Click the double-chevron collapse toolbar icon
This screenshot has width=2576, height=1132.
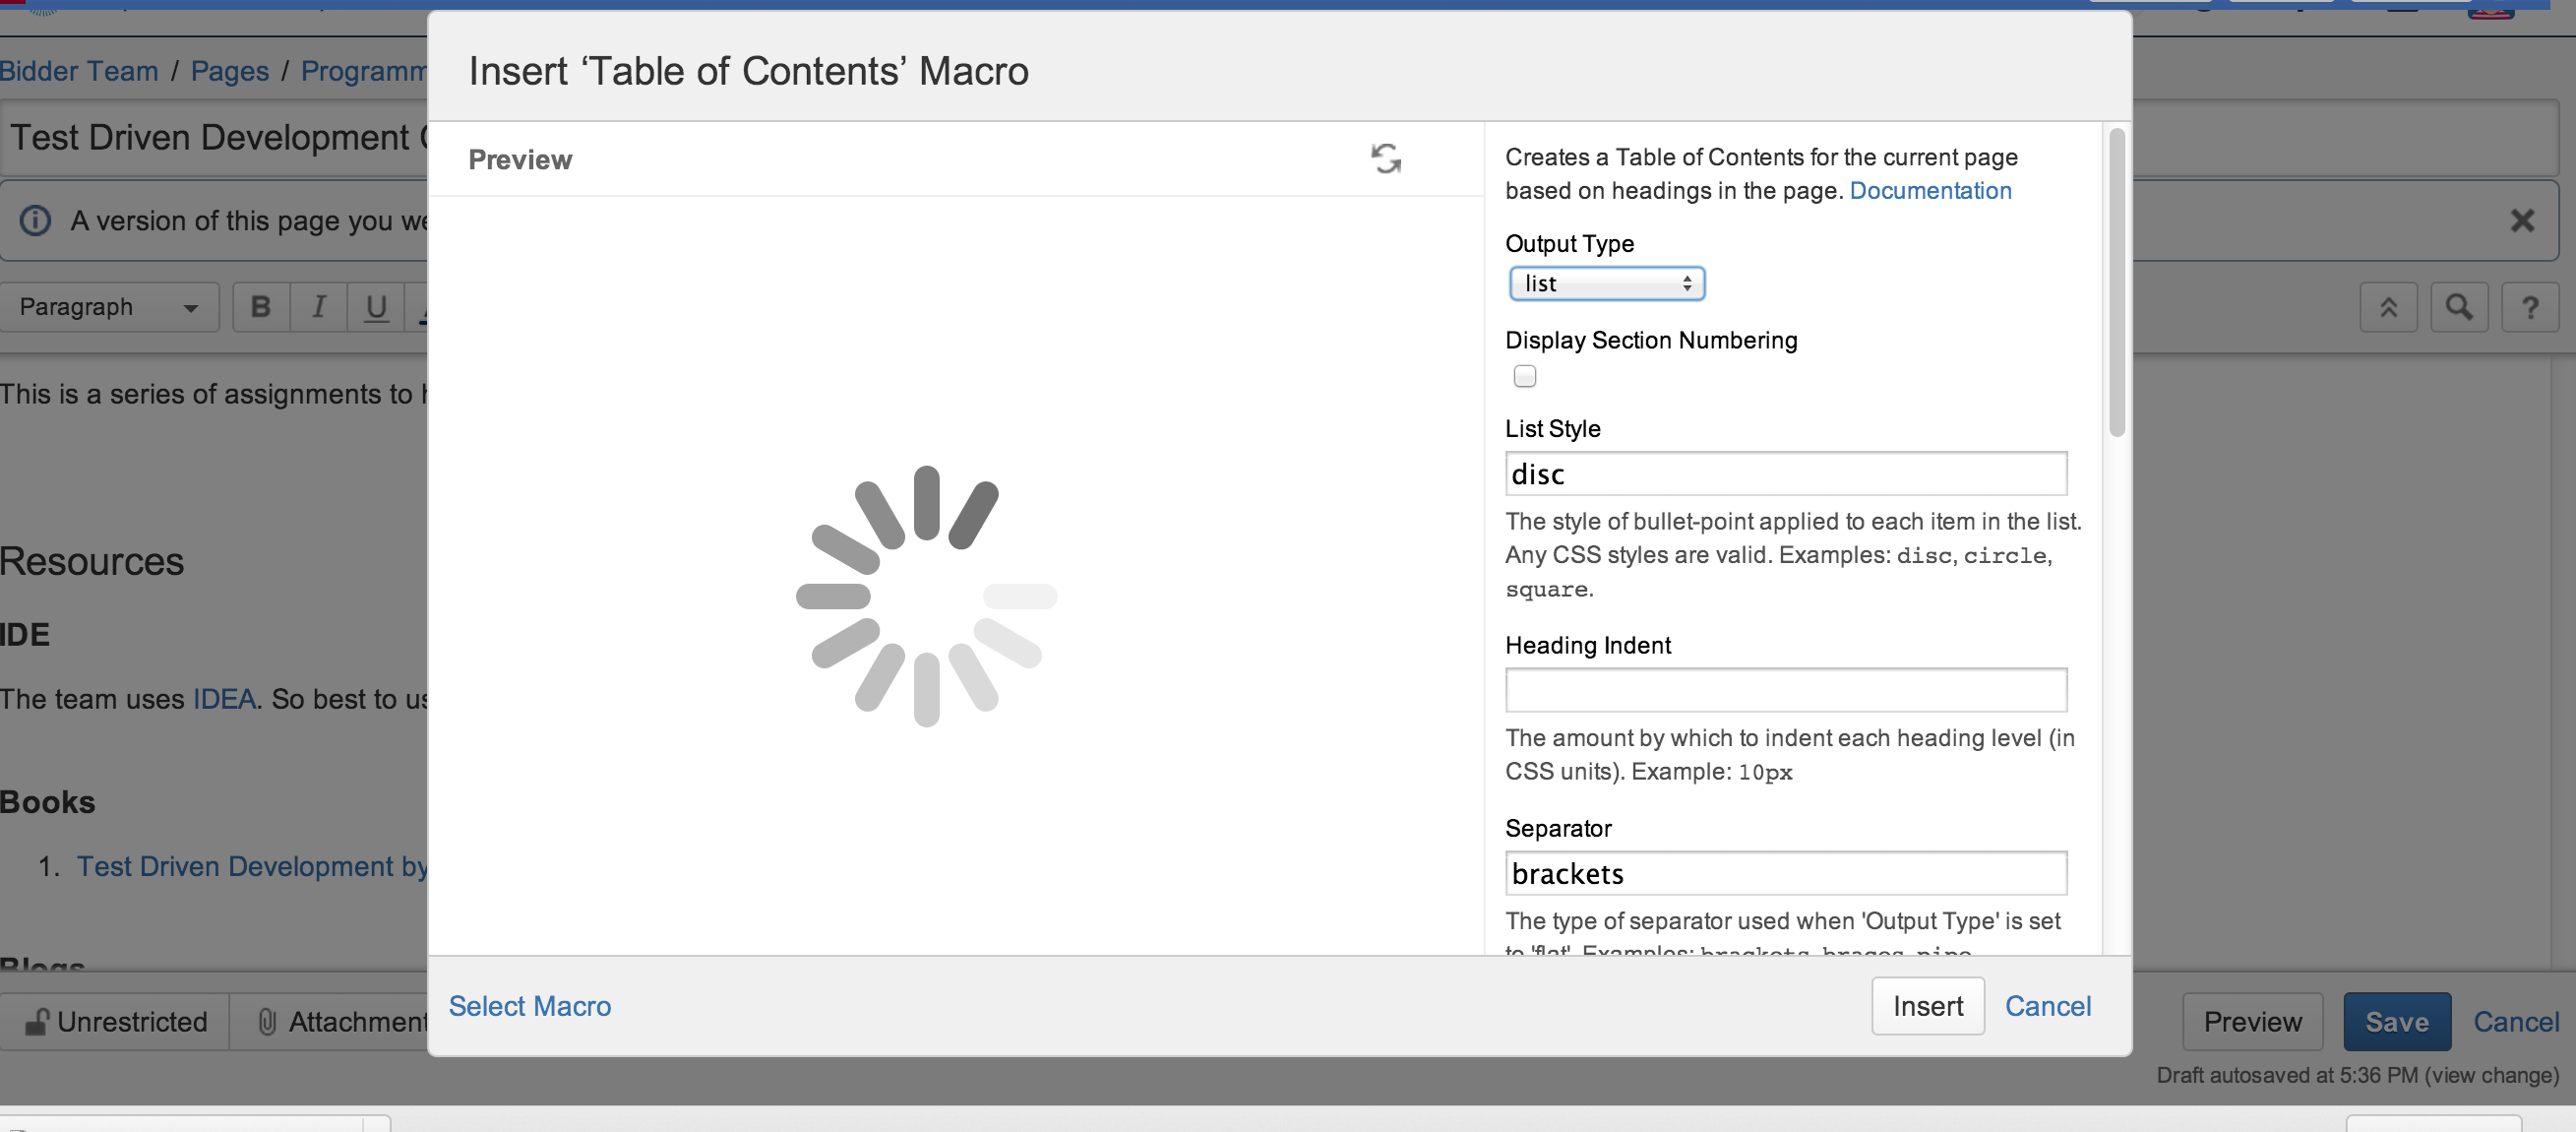[x=2388, y=307]
